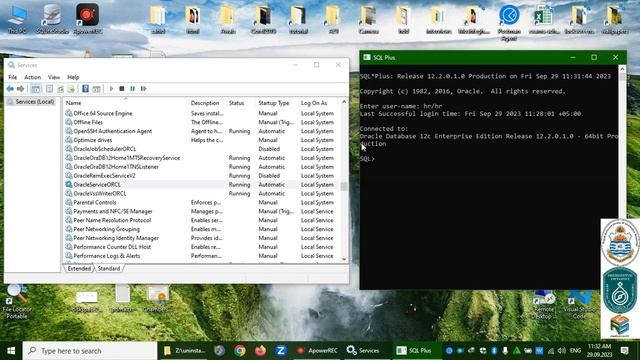Switch to ApowerREC taskbar button
Viewport: 640px width, 360px height.
[x=317, y=351]
